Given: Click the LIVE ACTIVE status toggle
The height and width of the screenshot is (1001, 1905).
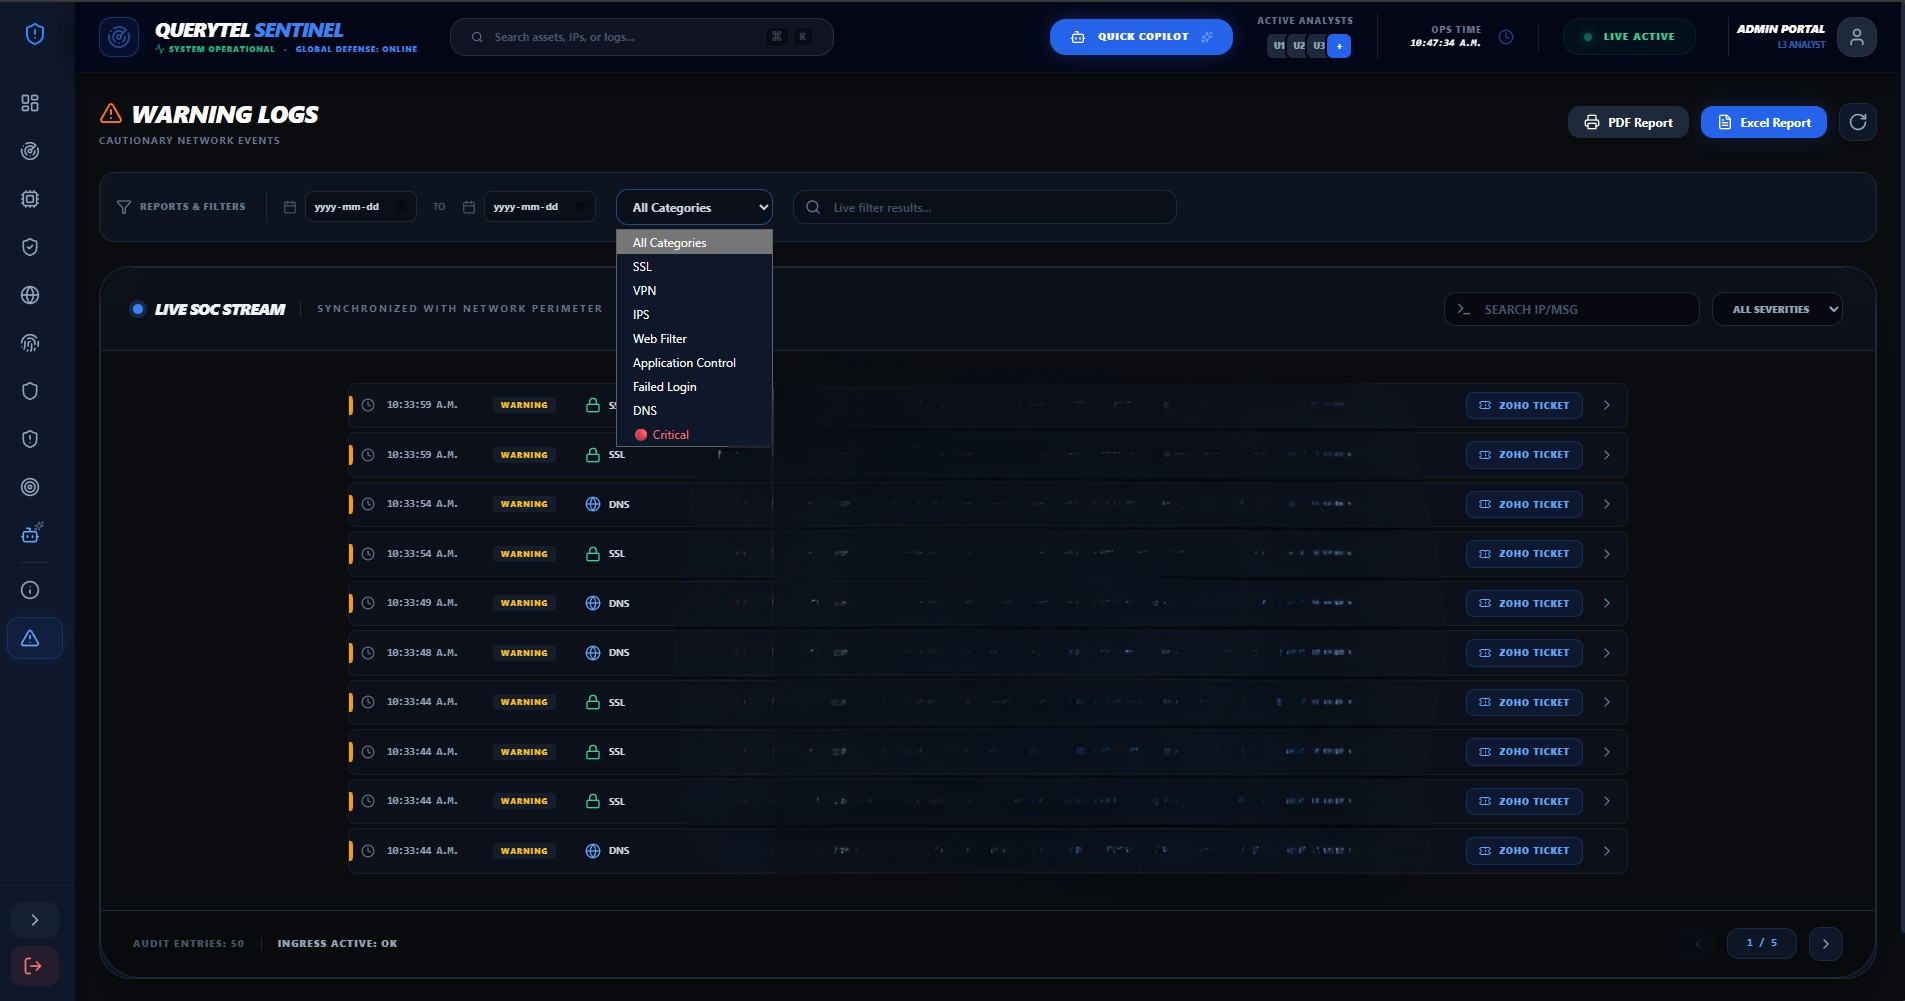Looking at the screenshot, I should click(1627, 36).
